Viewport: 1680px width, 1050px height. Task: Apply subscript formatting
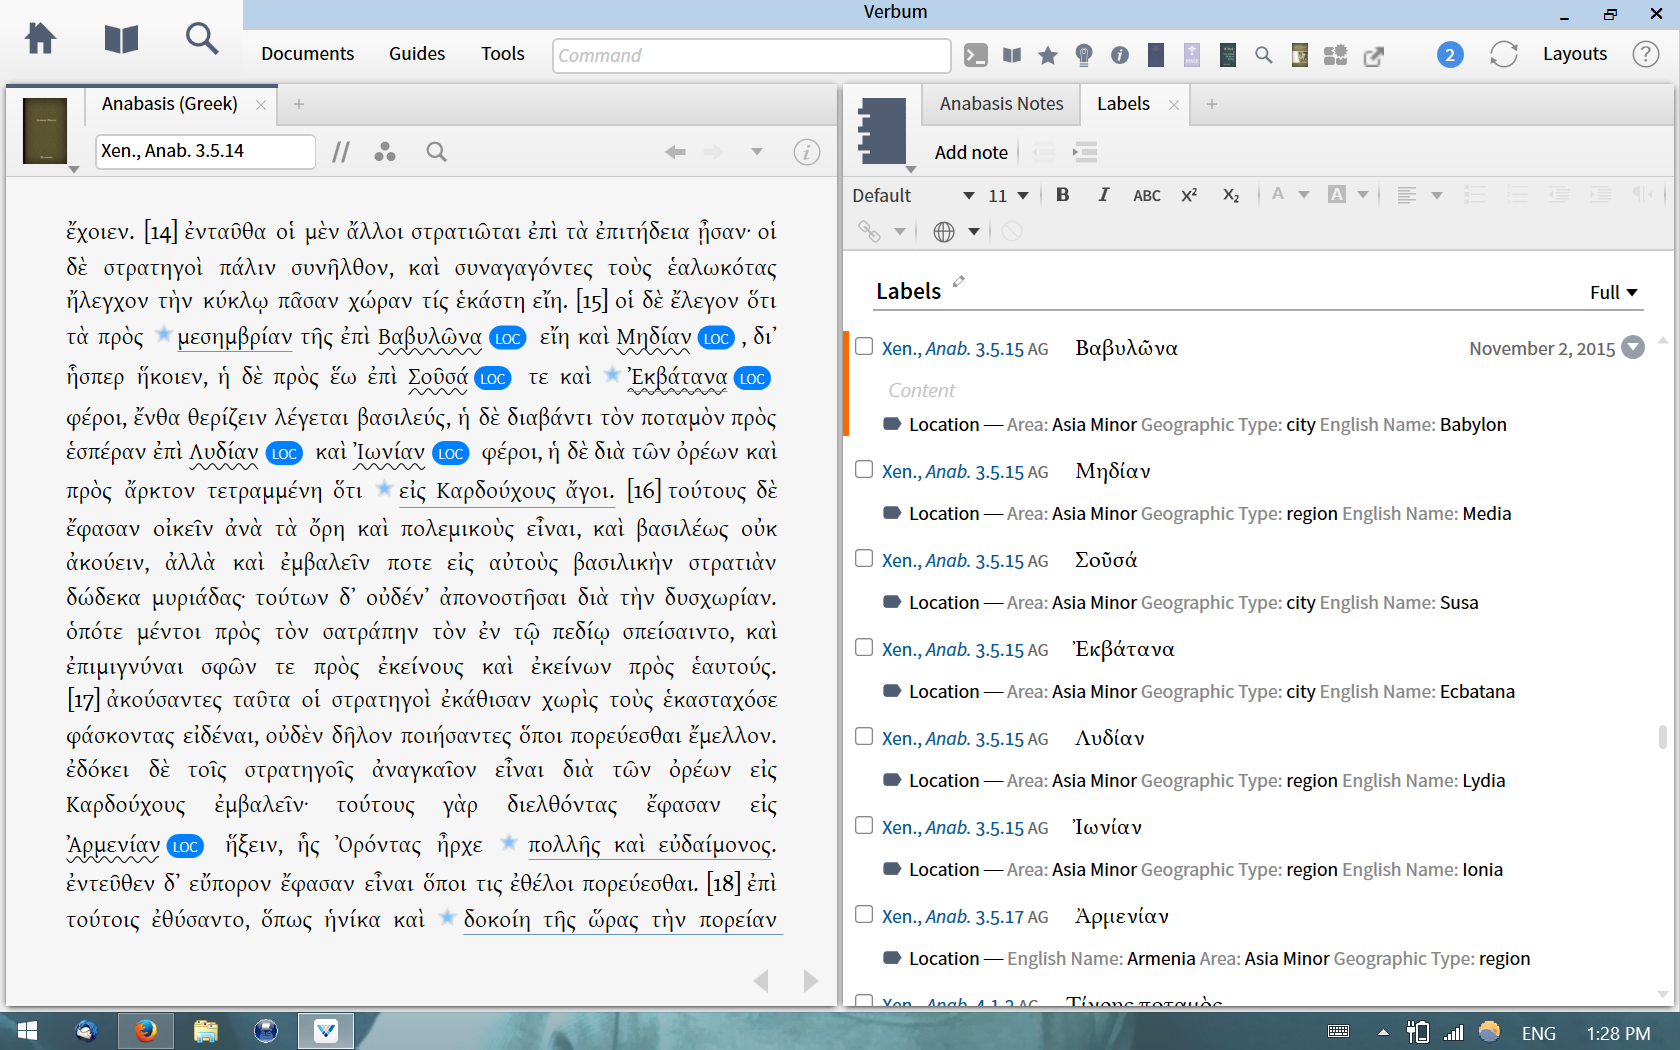[1231, 196]
